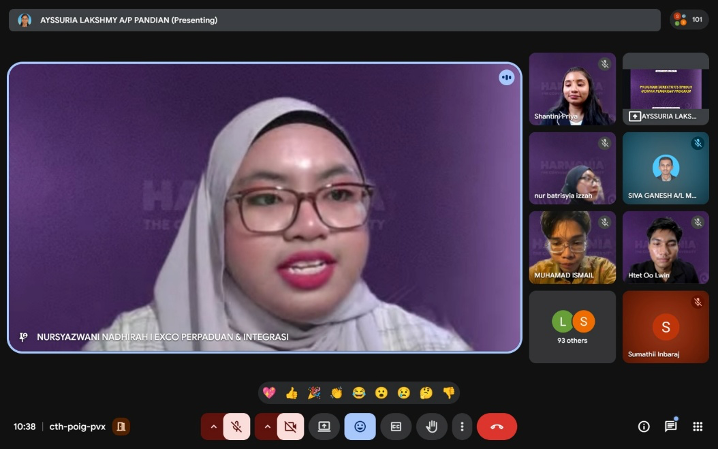
Task: Open the chat panel
Action: pyautogui.click(x=671, y=426)
